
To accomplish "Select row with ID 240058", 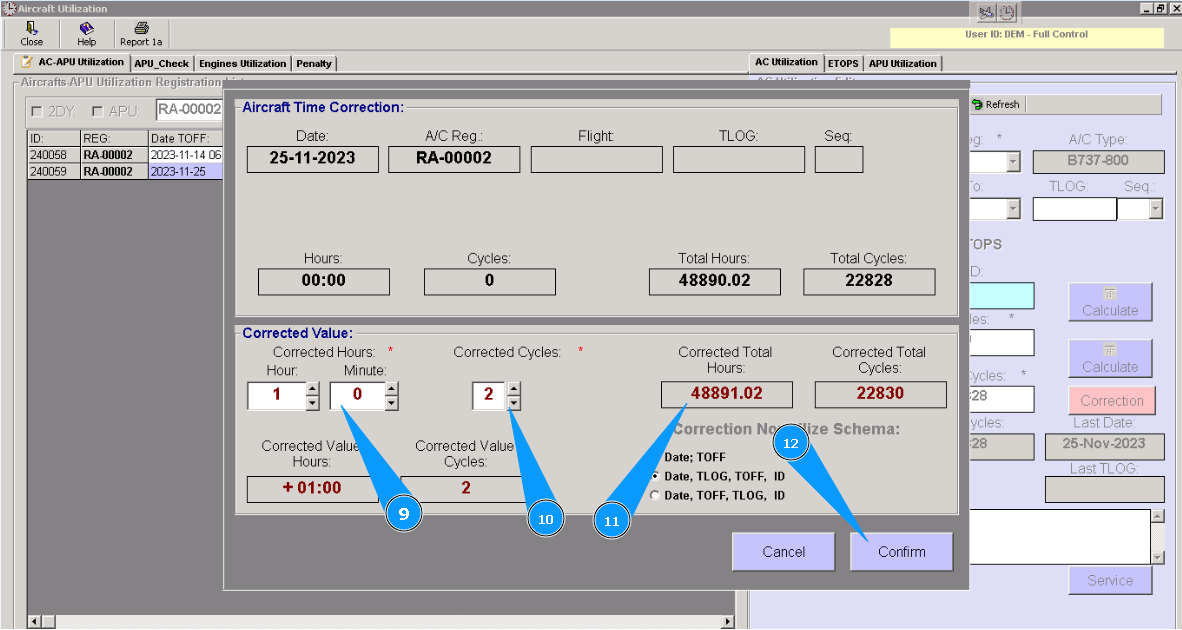I will [126, 154].
